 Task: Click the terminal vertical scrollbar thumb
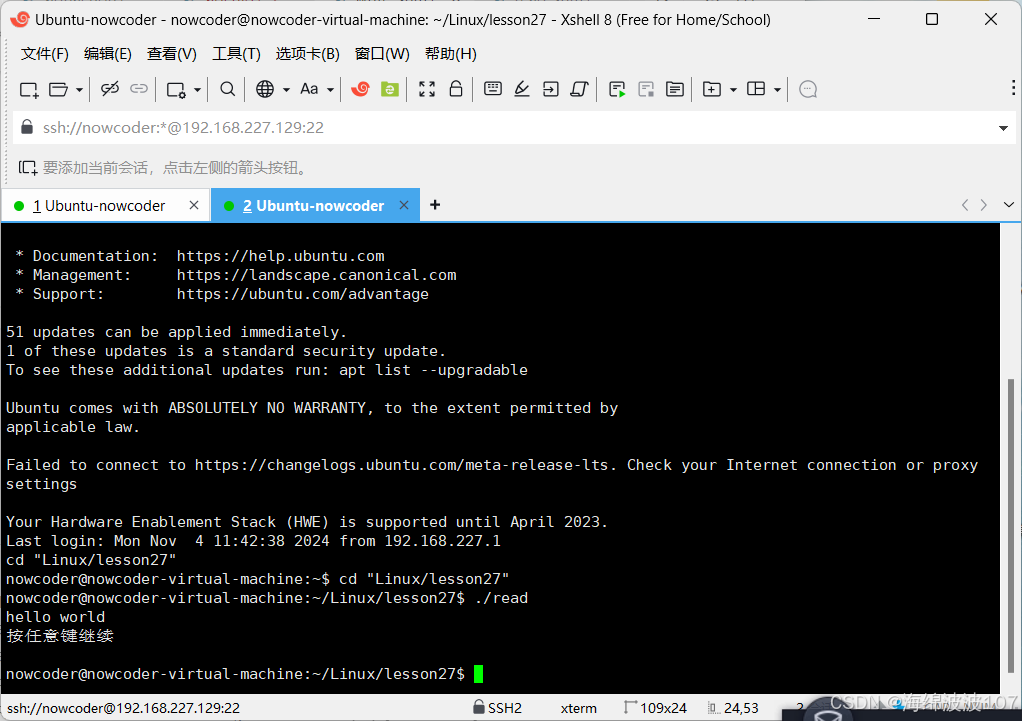pyautogui.click(x=1011, y=525)
